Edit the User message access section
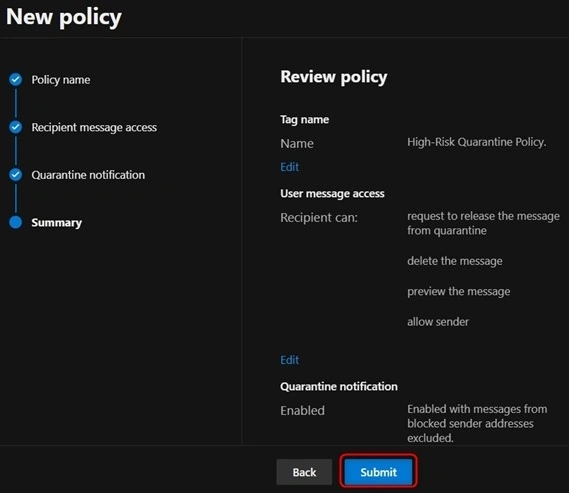The image size is (569, 493). click(290, 360)
